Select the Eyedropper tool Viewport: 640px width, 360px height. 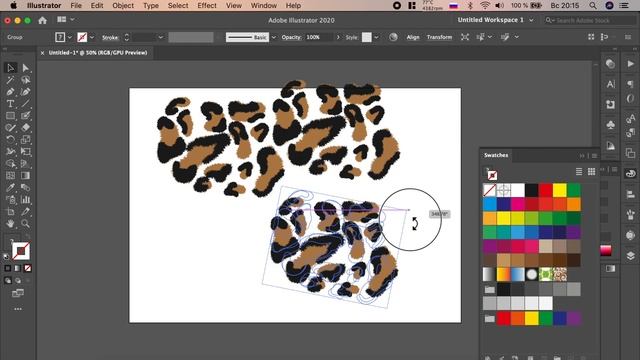[10, 187]
